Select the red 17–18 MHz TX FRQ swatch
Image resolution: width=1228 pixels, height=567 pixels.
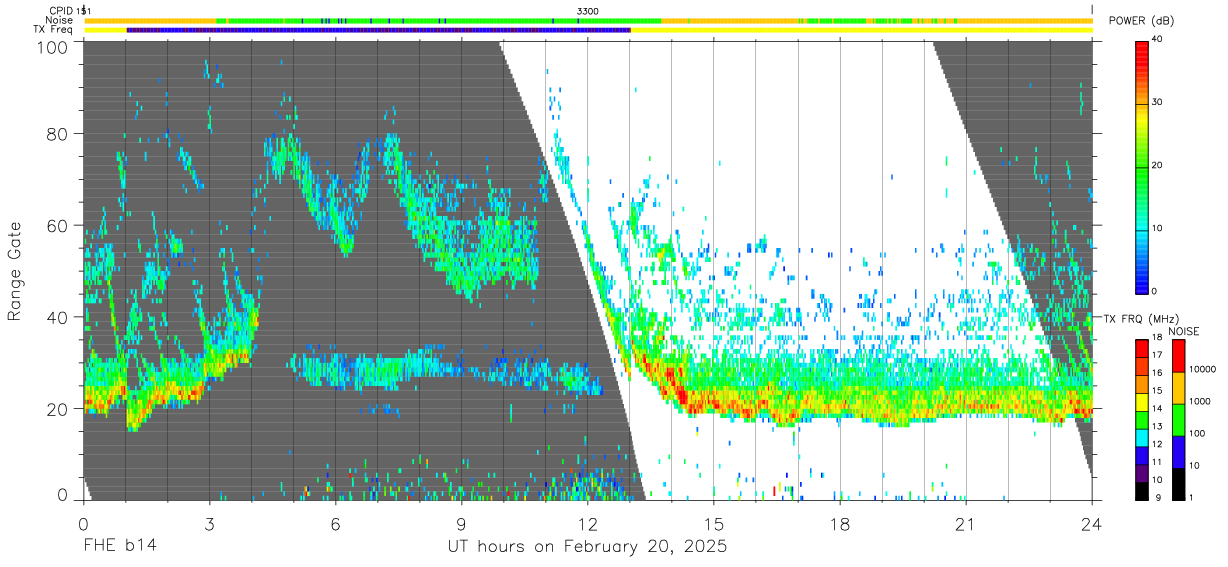(1141, 348)
